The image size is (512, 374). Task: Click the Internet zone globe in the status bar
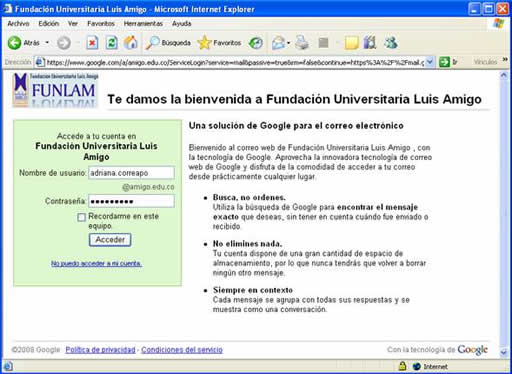coord(417,366)
